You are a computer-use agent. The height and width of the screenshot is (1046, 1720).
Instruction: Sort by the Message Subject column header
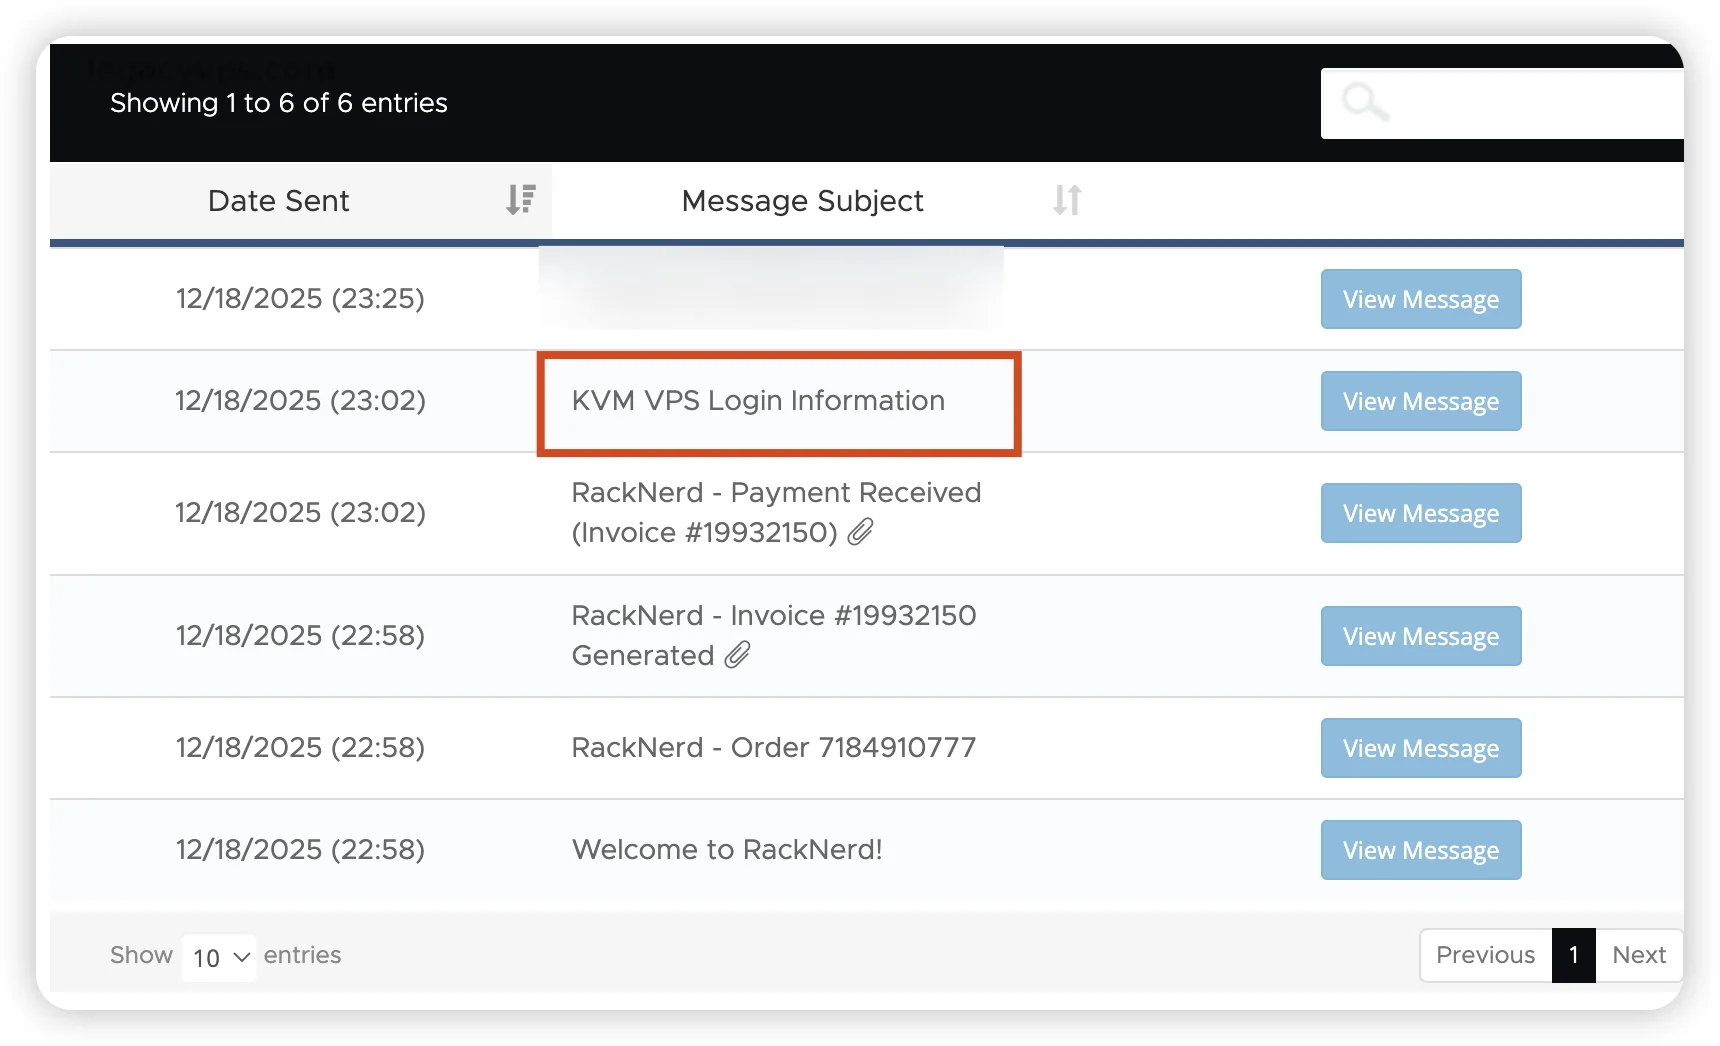[802, 201]
